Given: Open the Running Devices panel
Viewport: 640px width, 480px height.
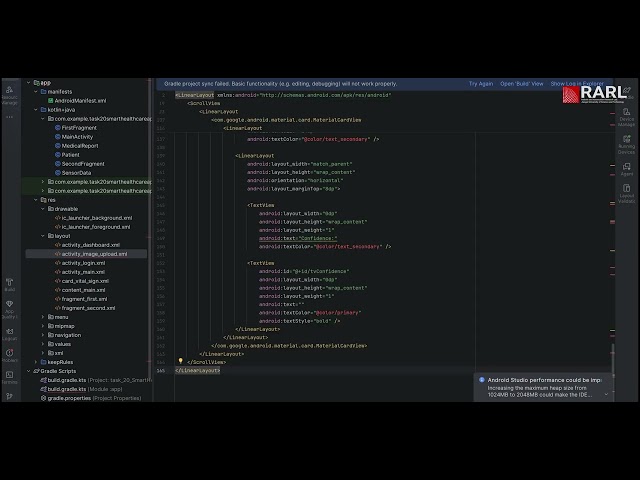Looking at the screenshot, I should (627, 144).
